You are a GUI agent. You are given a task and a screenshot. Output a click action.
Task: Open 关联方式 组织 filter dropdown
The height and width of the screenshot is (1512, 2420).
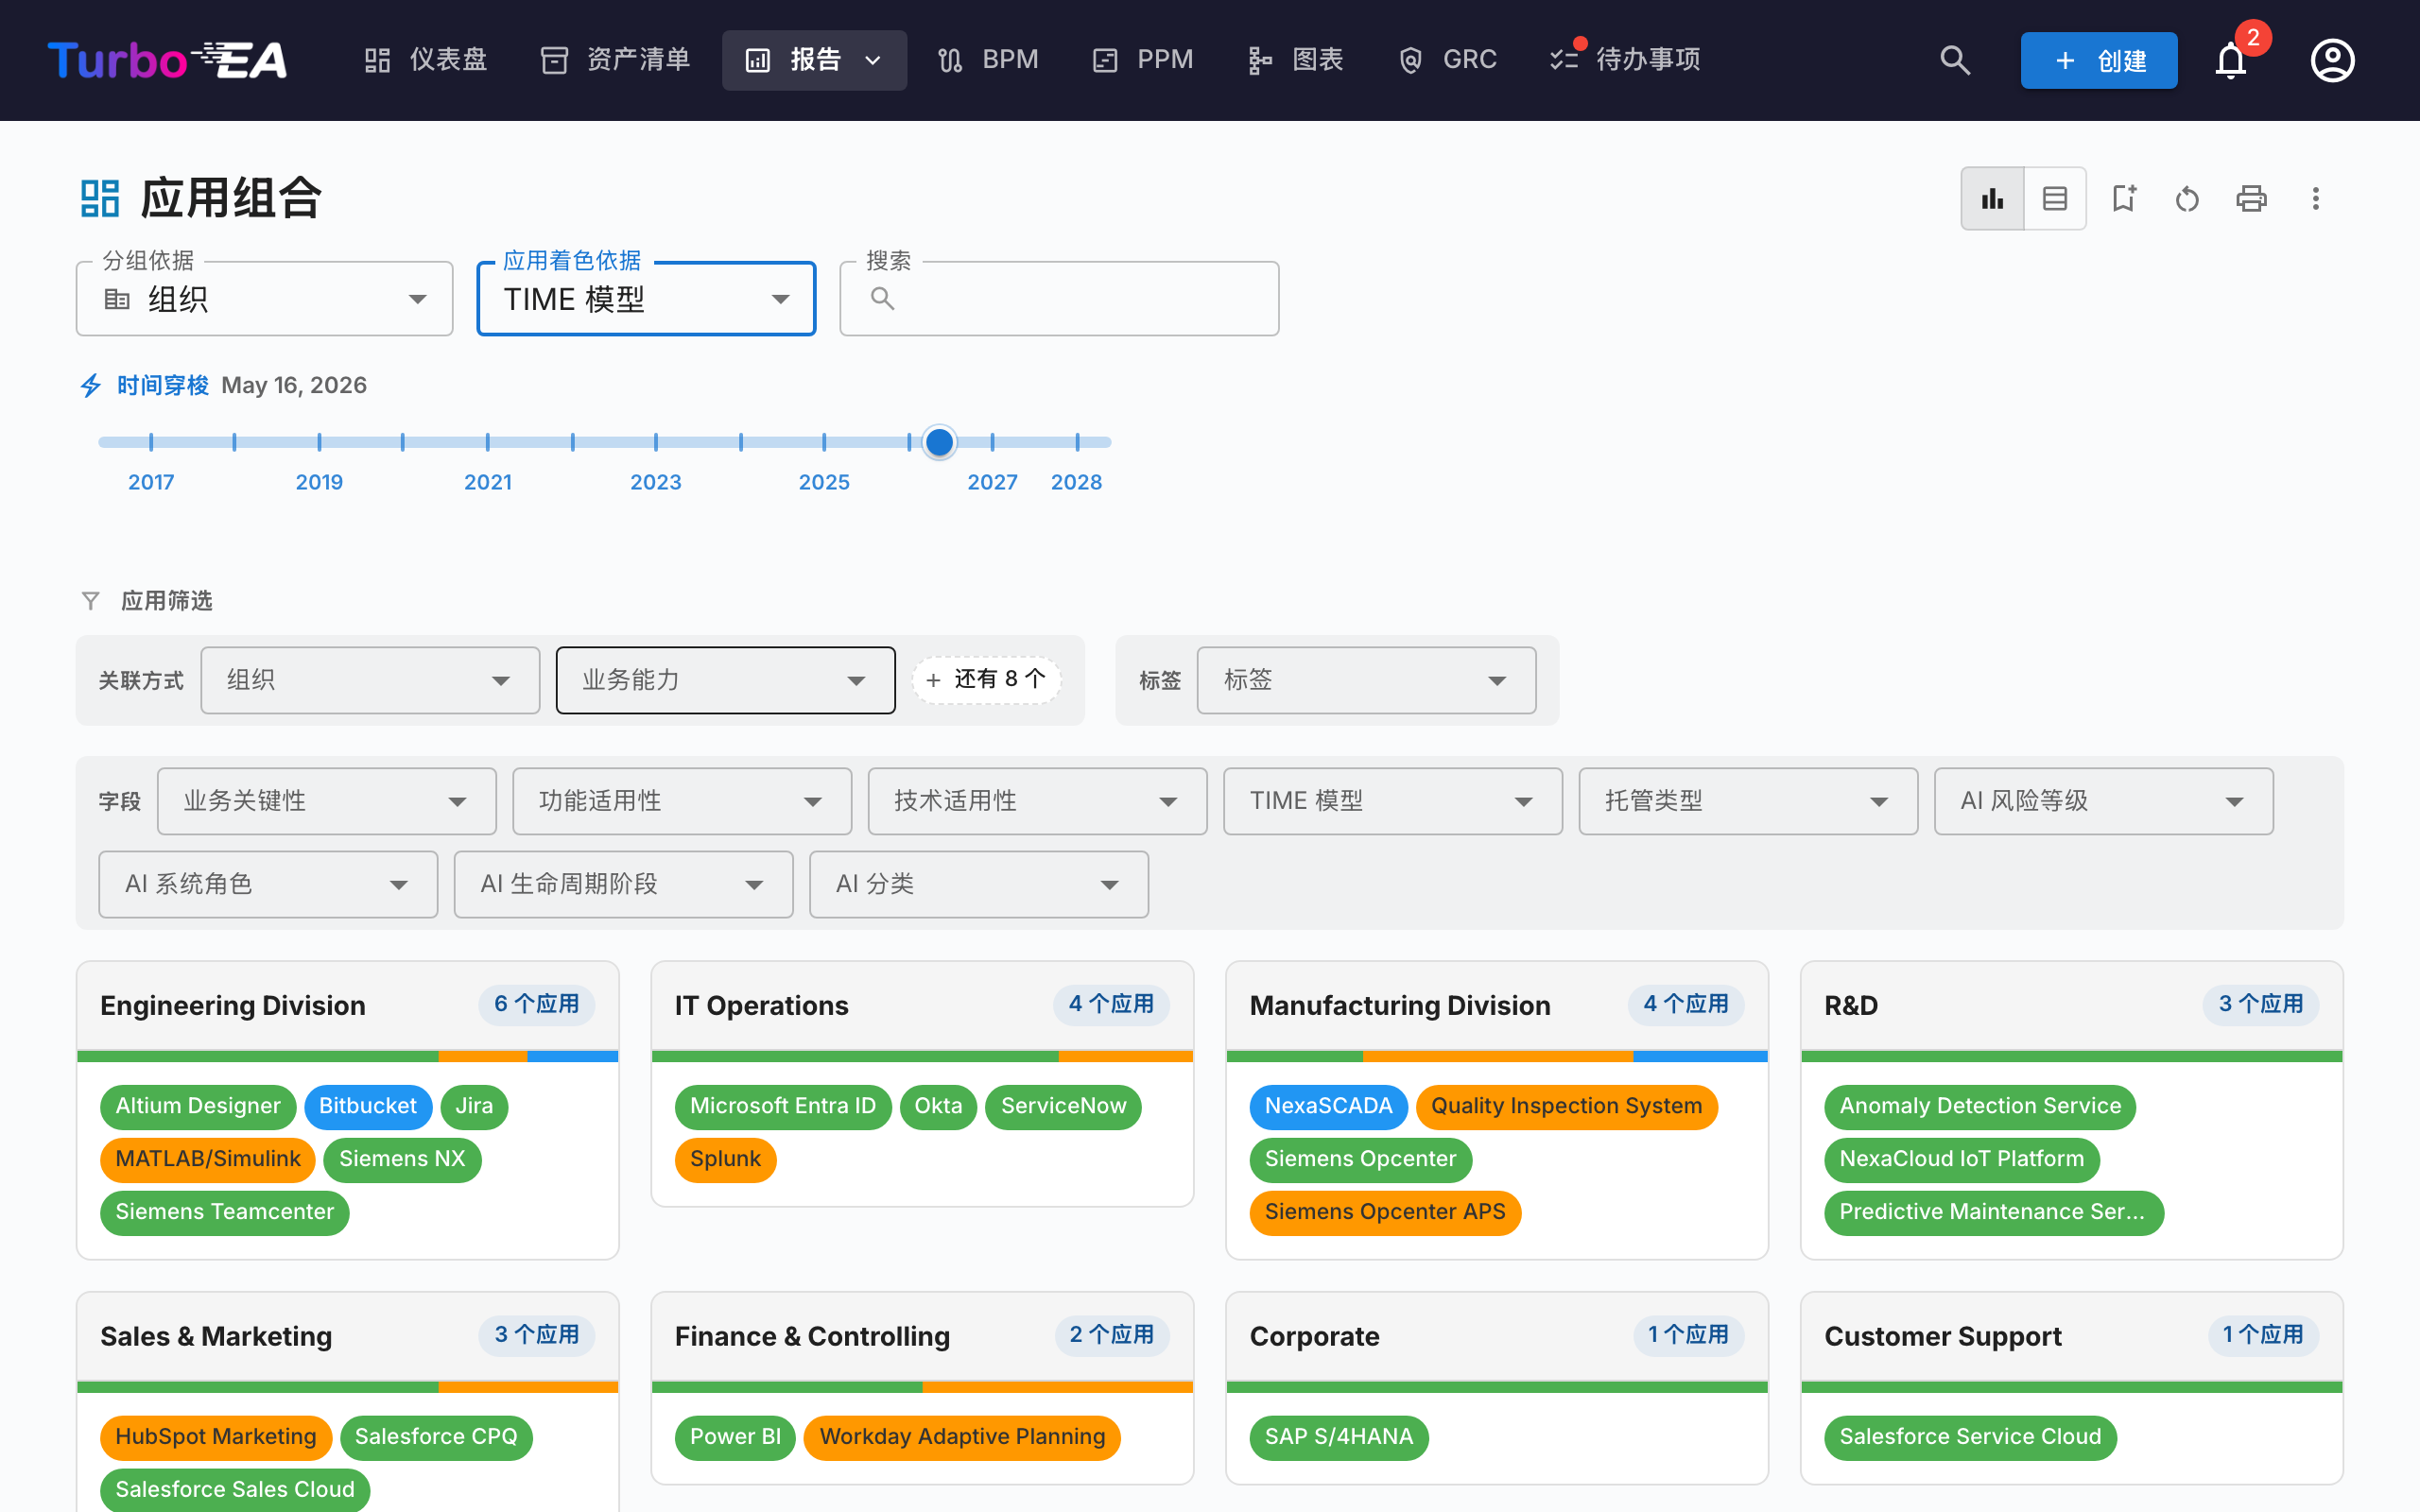tap(370, 680)
